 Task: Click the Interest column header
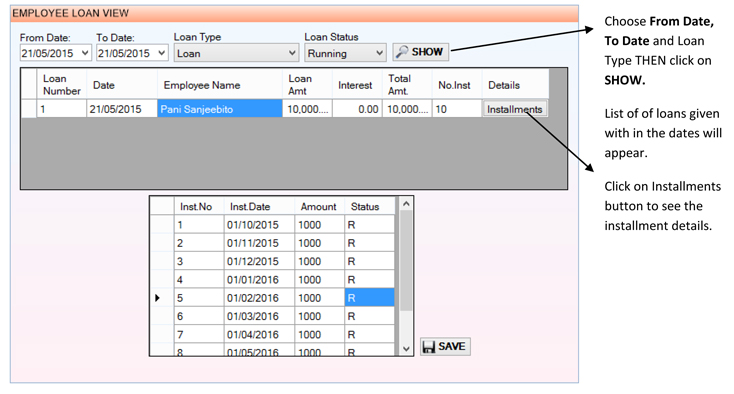tap(357, 85)
